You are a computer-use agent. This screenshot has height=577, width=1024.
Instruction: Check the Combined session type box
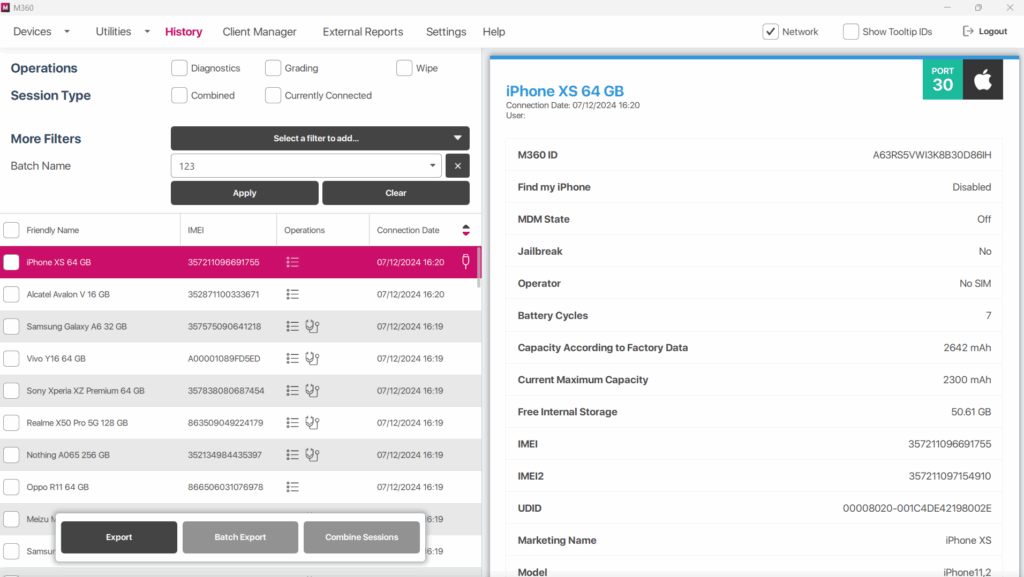tap(179, 95)
